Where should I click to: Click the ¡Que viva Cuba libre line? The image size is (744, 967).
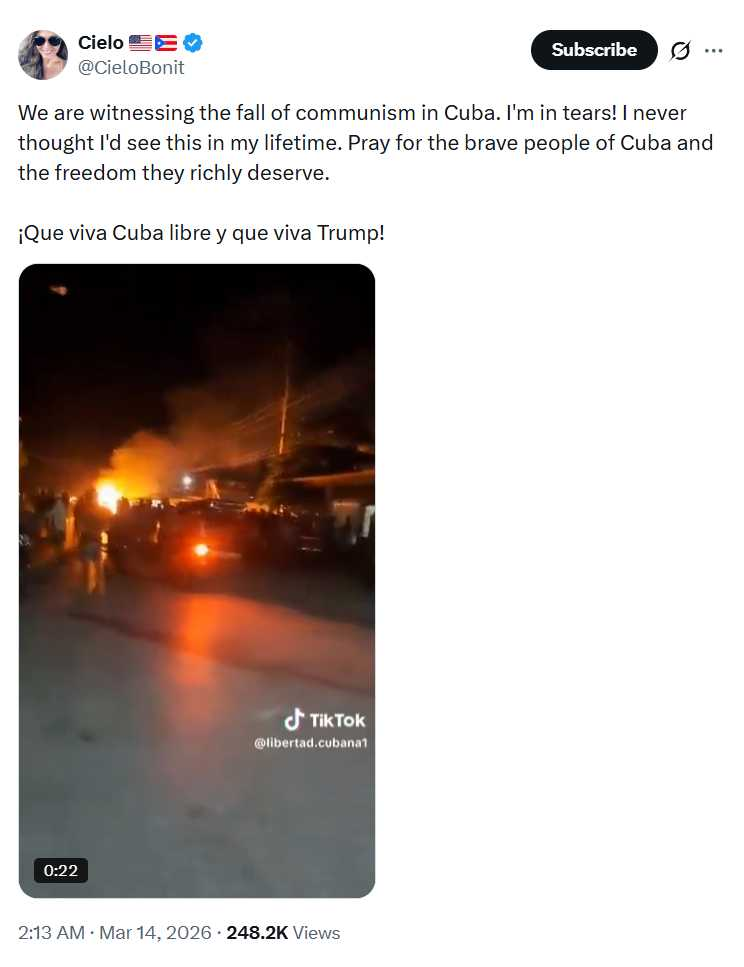click(201, 233)
